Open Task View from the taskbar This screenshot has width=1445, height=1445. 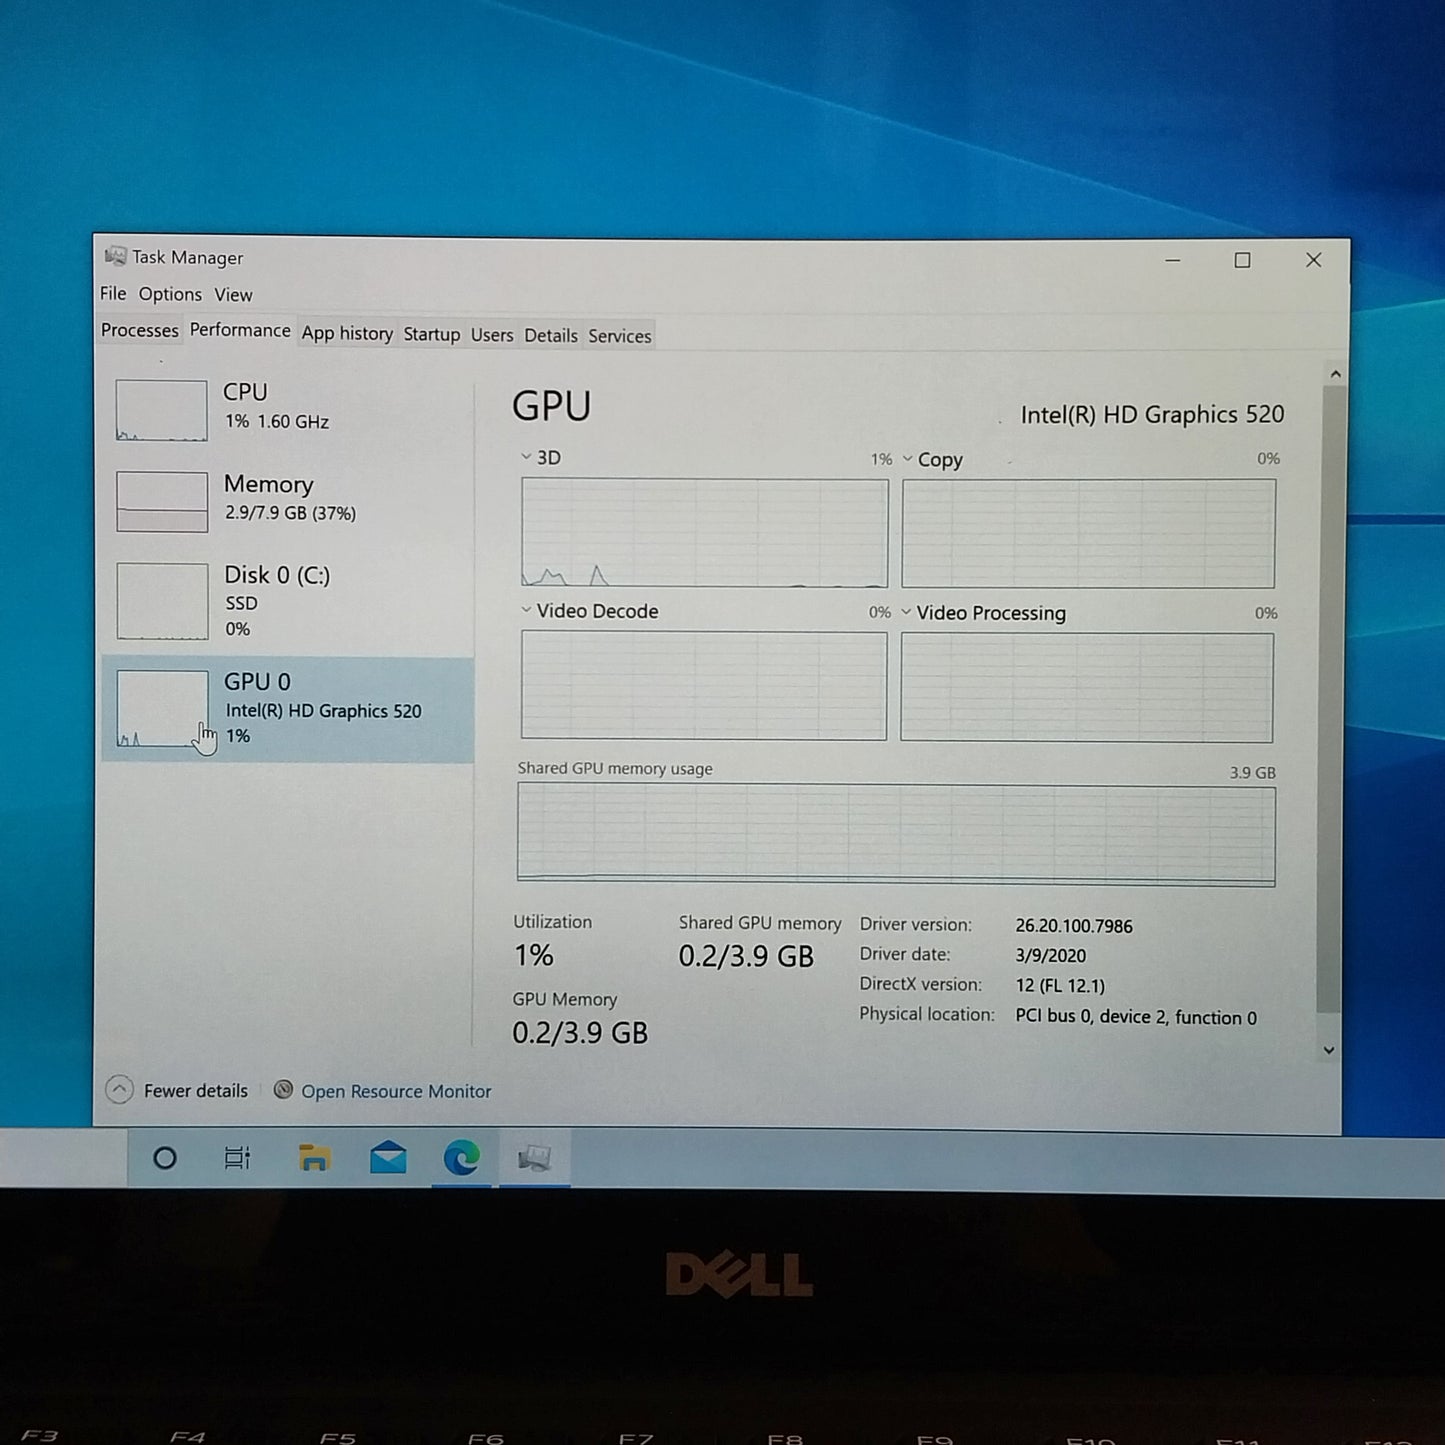coord(237,1158)
